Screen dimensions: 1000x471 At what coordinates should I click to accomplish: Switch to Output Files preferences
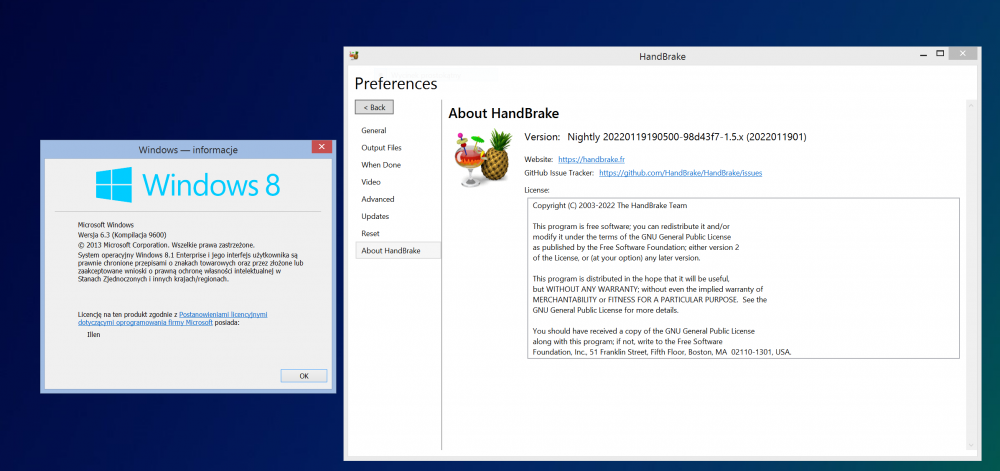point(381,148)
